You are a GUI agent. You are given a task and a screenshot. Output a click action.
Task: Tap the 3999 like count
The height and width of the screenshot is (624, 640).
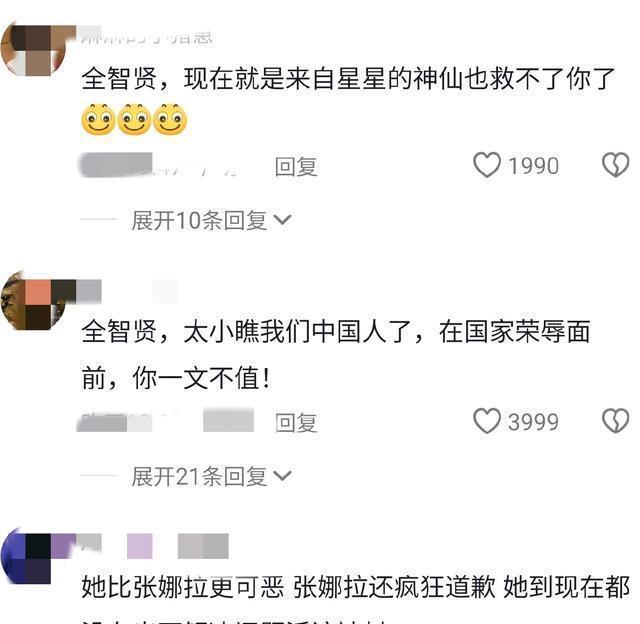point(533,422)
